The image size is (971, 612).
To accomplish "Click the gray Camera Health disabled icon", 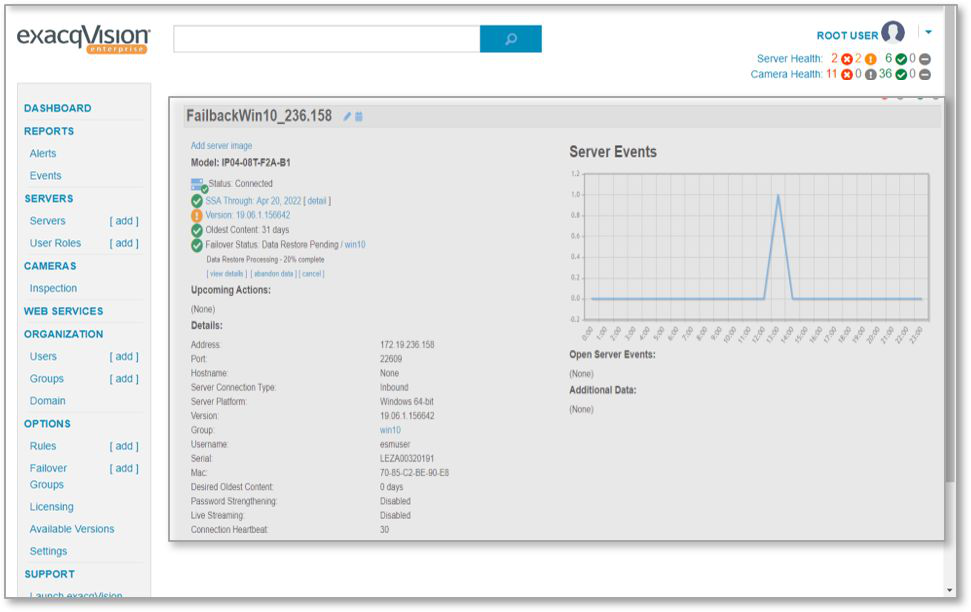I will (925, 74).
